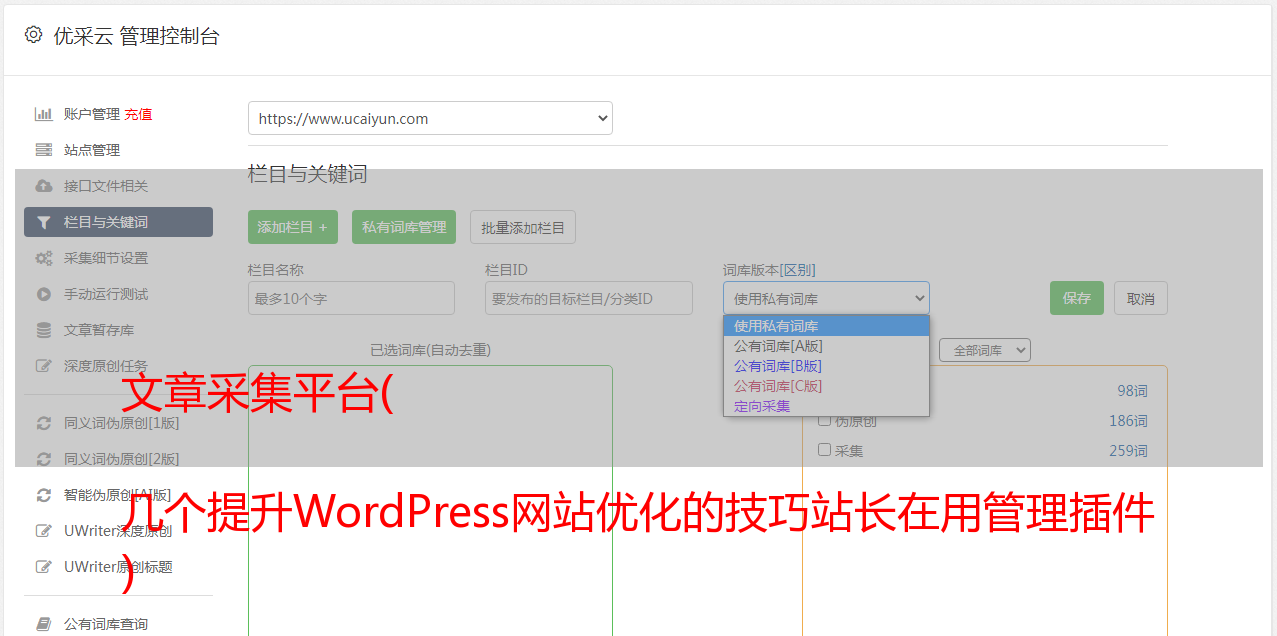Click the 栏目ID input field

pos(589,298)
